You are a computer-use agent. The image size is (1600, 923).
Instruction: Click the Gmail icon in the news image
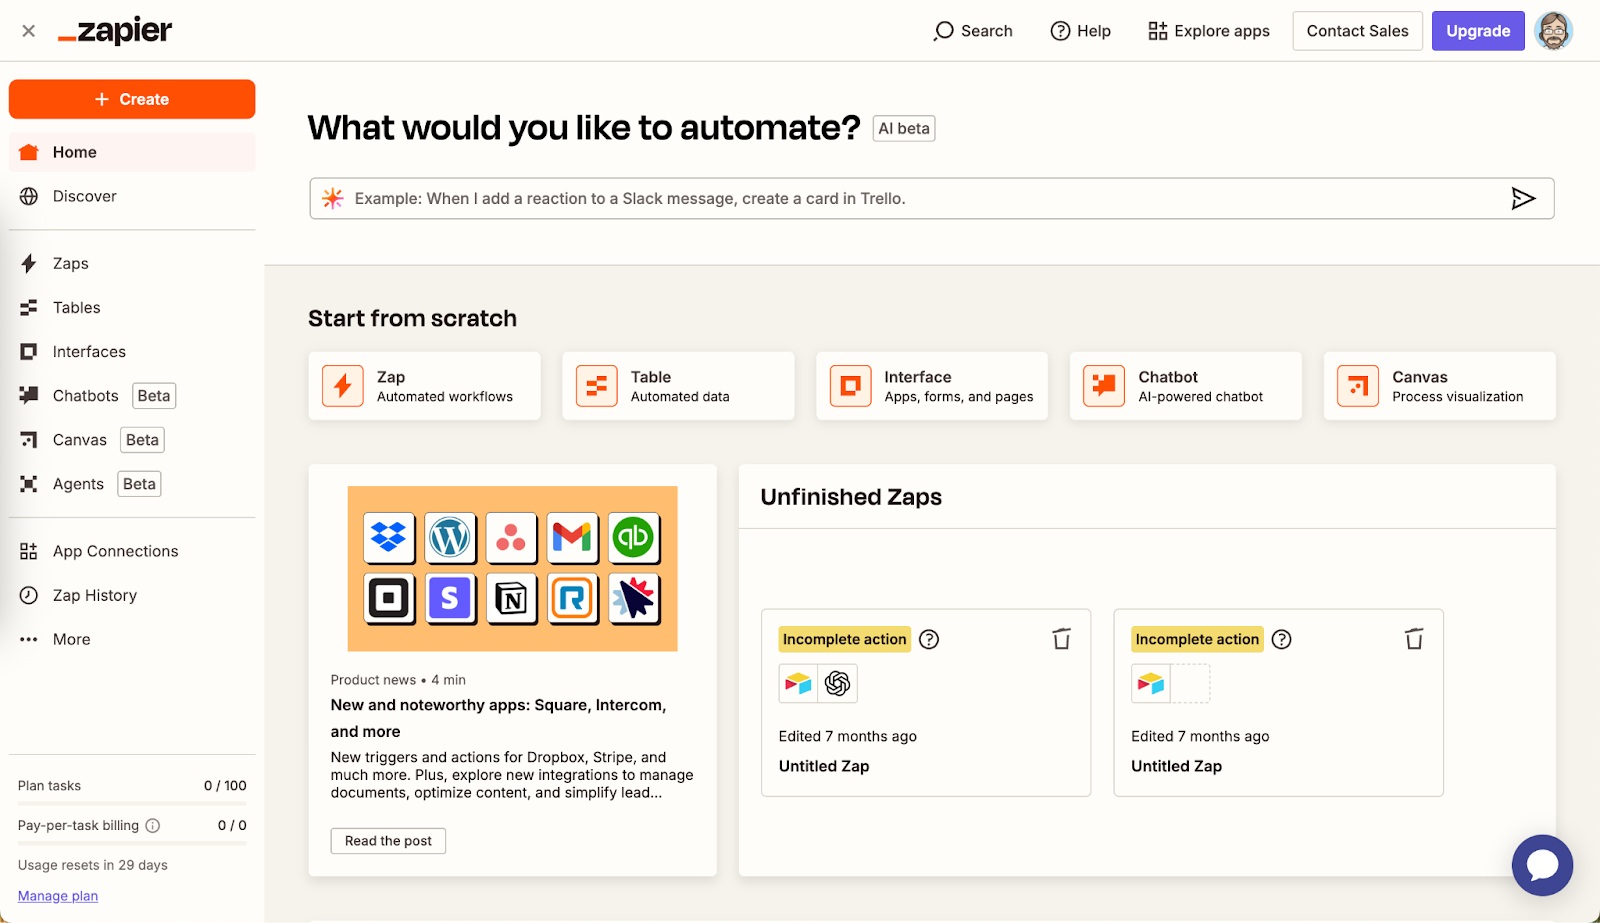tap(572, 538)
